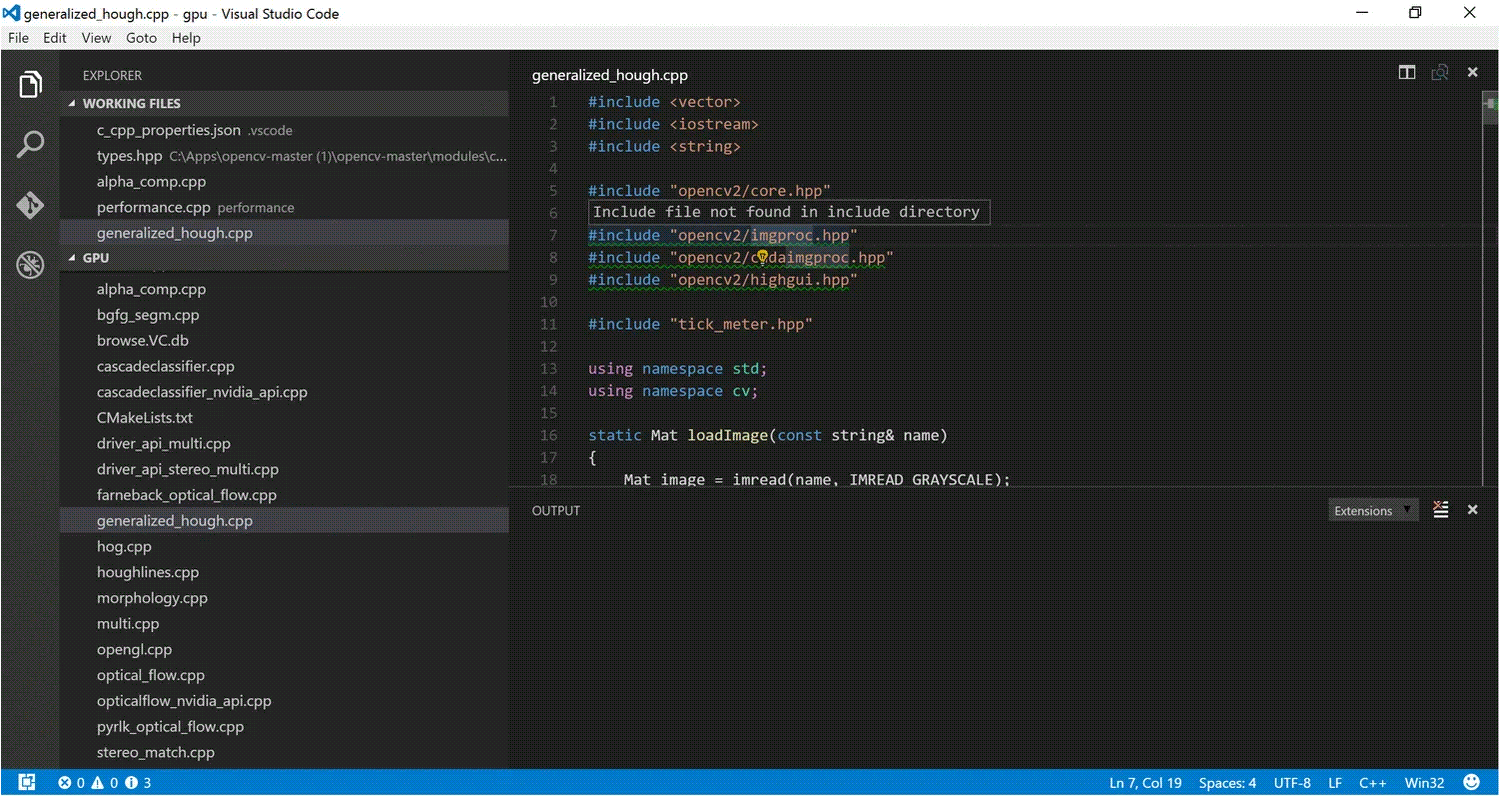Collapse the GPU folder

(x=97, y=257)
